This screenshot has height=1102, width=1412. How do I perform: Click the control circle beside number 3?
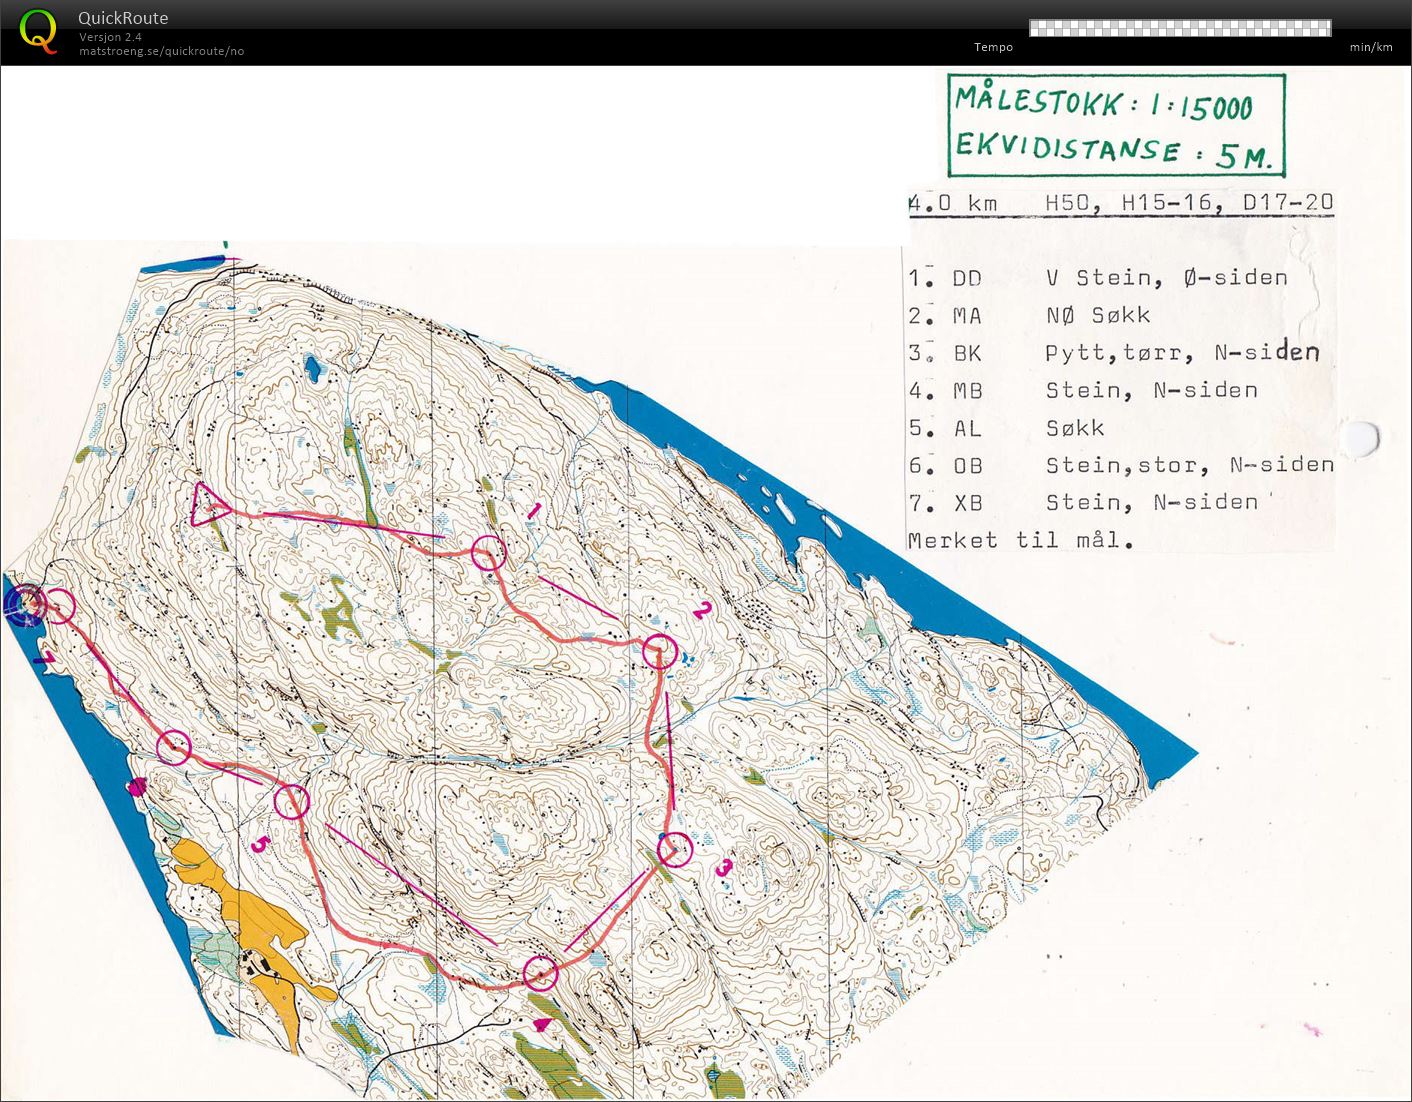pyautogui.click(x=675, y=850)
